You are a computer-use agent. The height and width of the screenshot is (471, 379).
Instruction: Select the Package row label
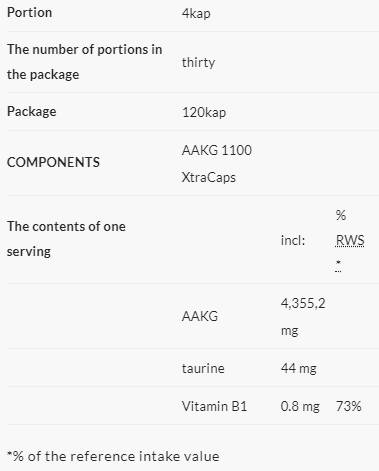(x=32, y=111)
